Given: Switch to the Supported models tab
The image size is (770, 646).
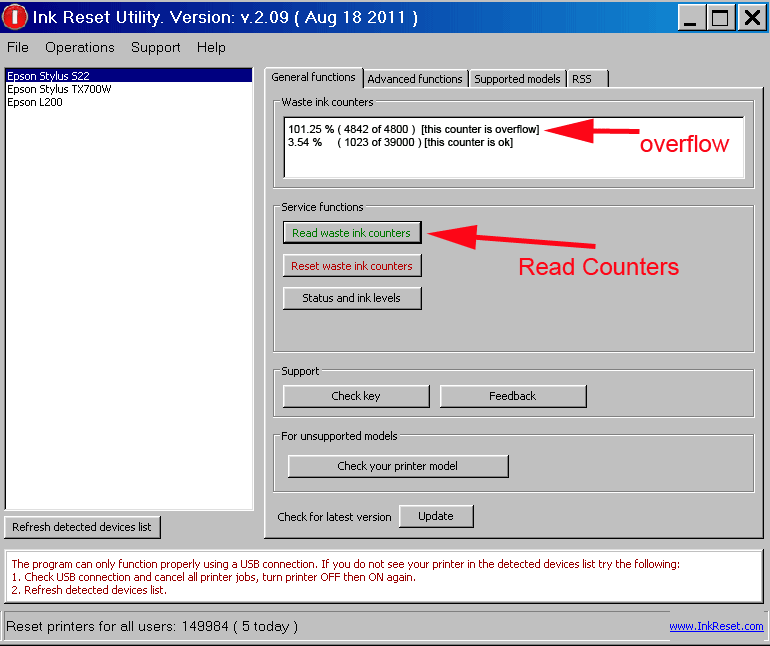Looking at the screenshot, I should pos(517,79).
